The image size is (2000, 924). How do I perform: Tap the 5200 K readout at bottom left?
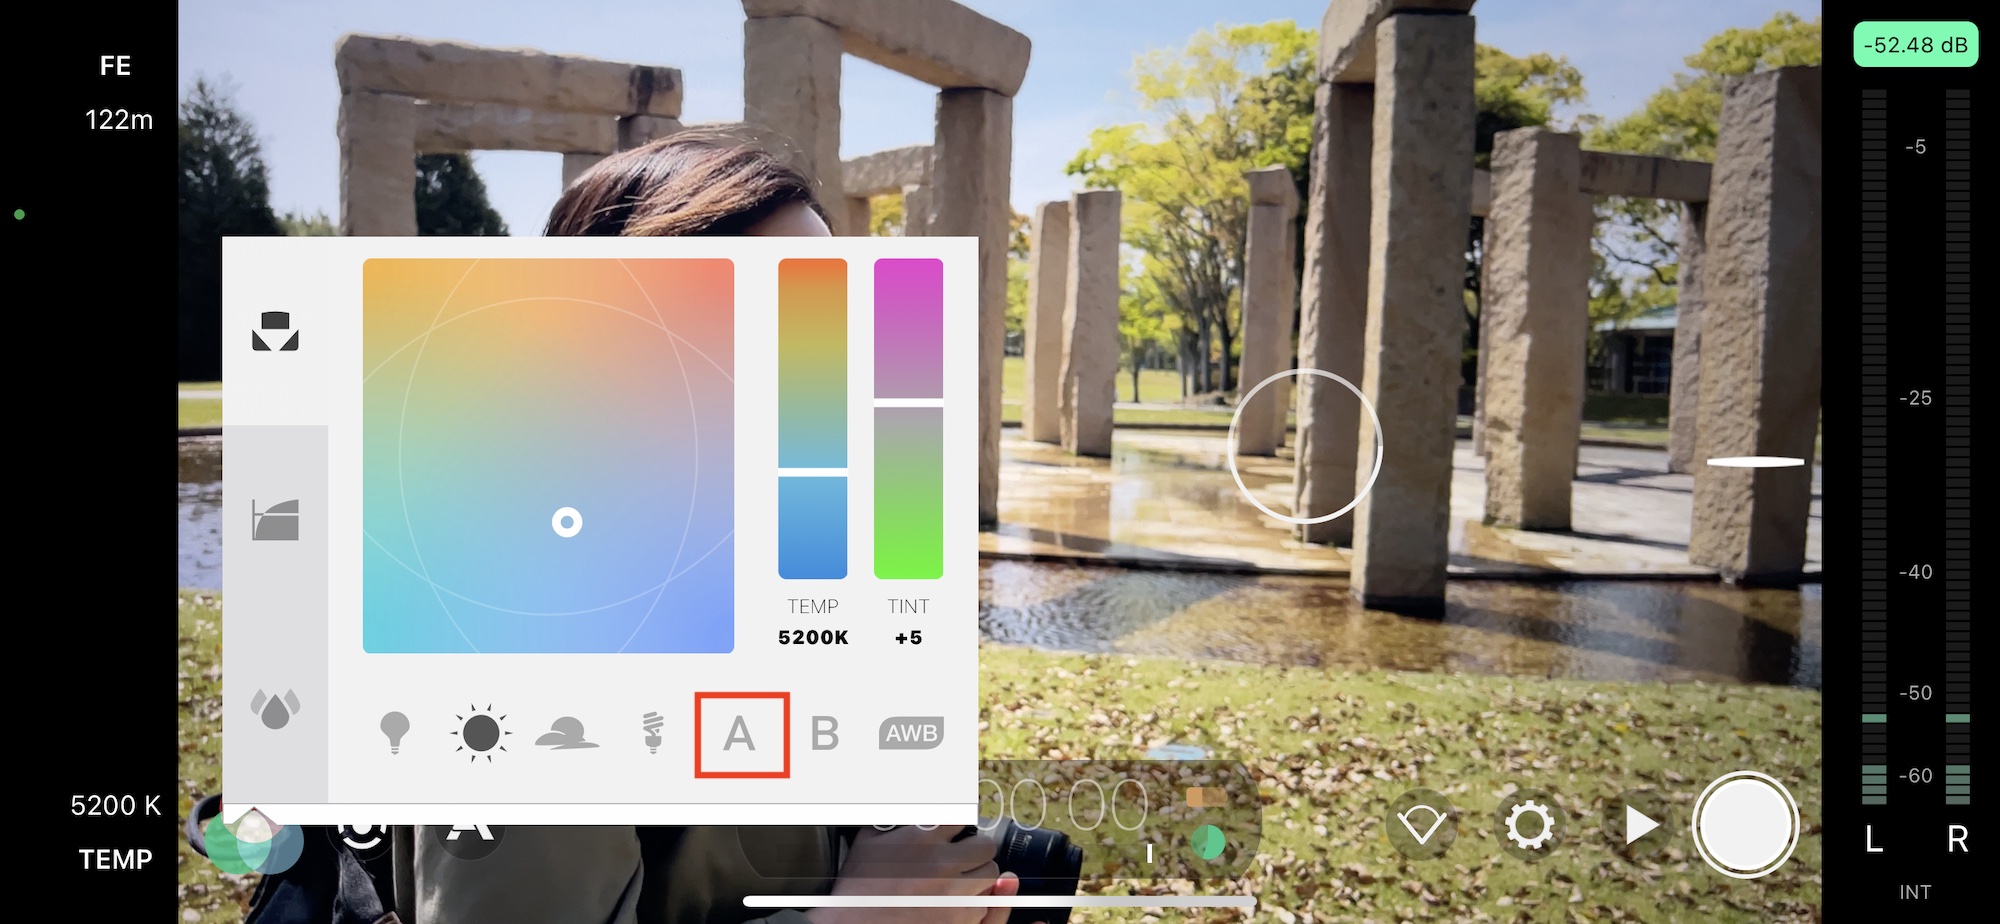click(x=116, y=806)
